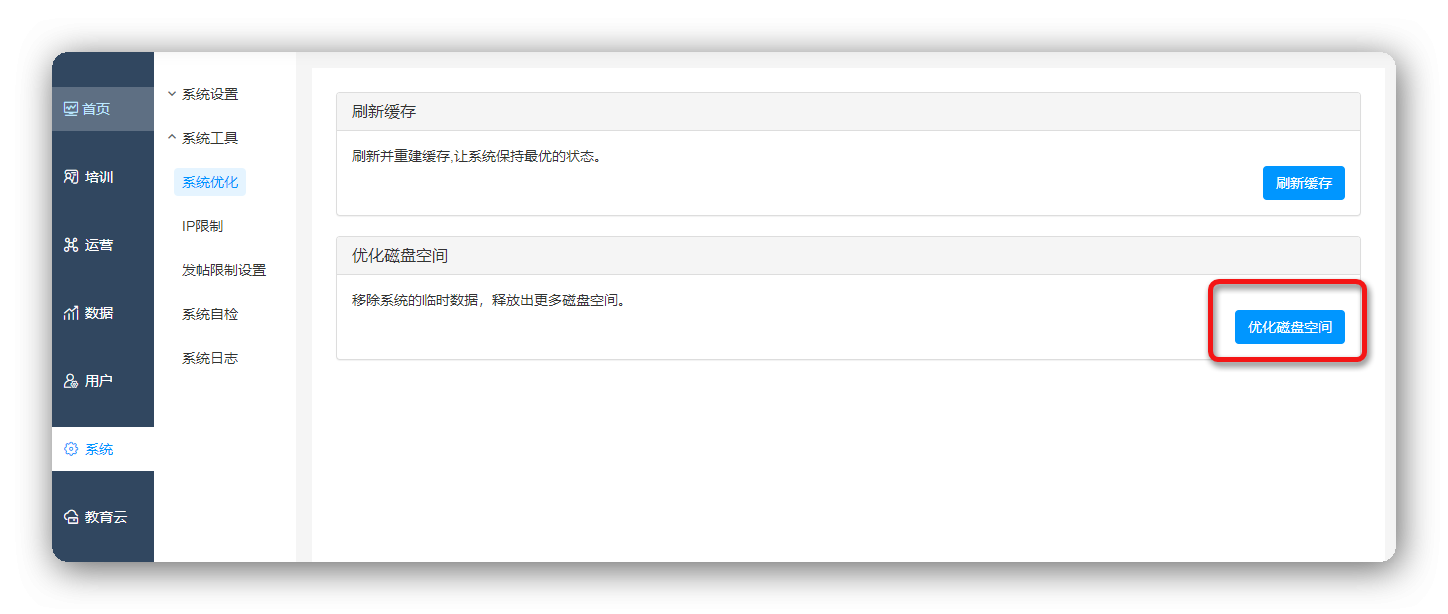Click the 刷新缓存 panel heading

coord(384,112)
